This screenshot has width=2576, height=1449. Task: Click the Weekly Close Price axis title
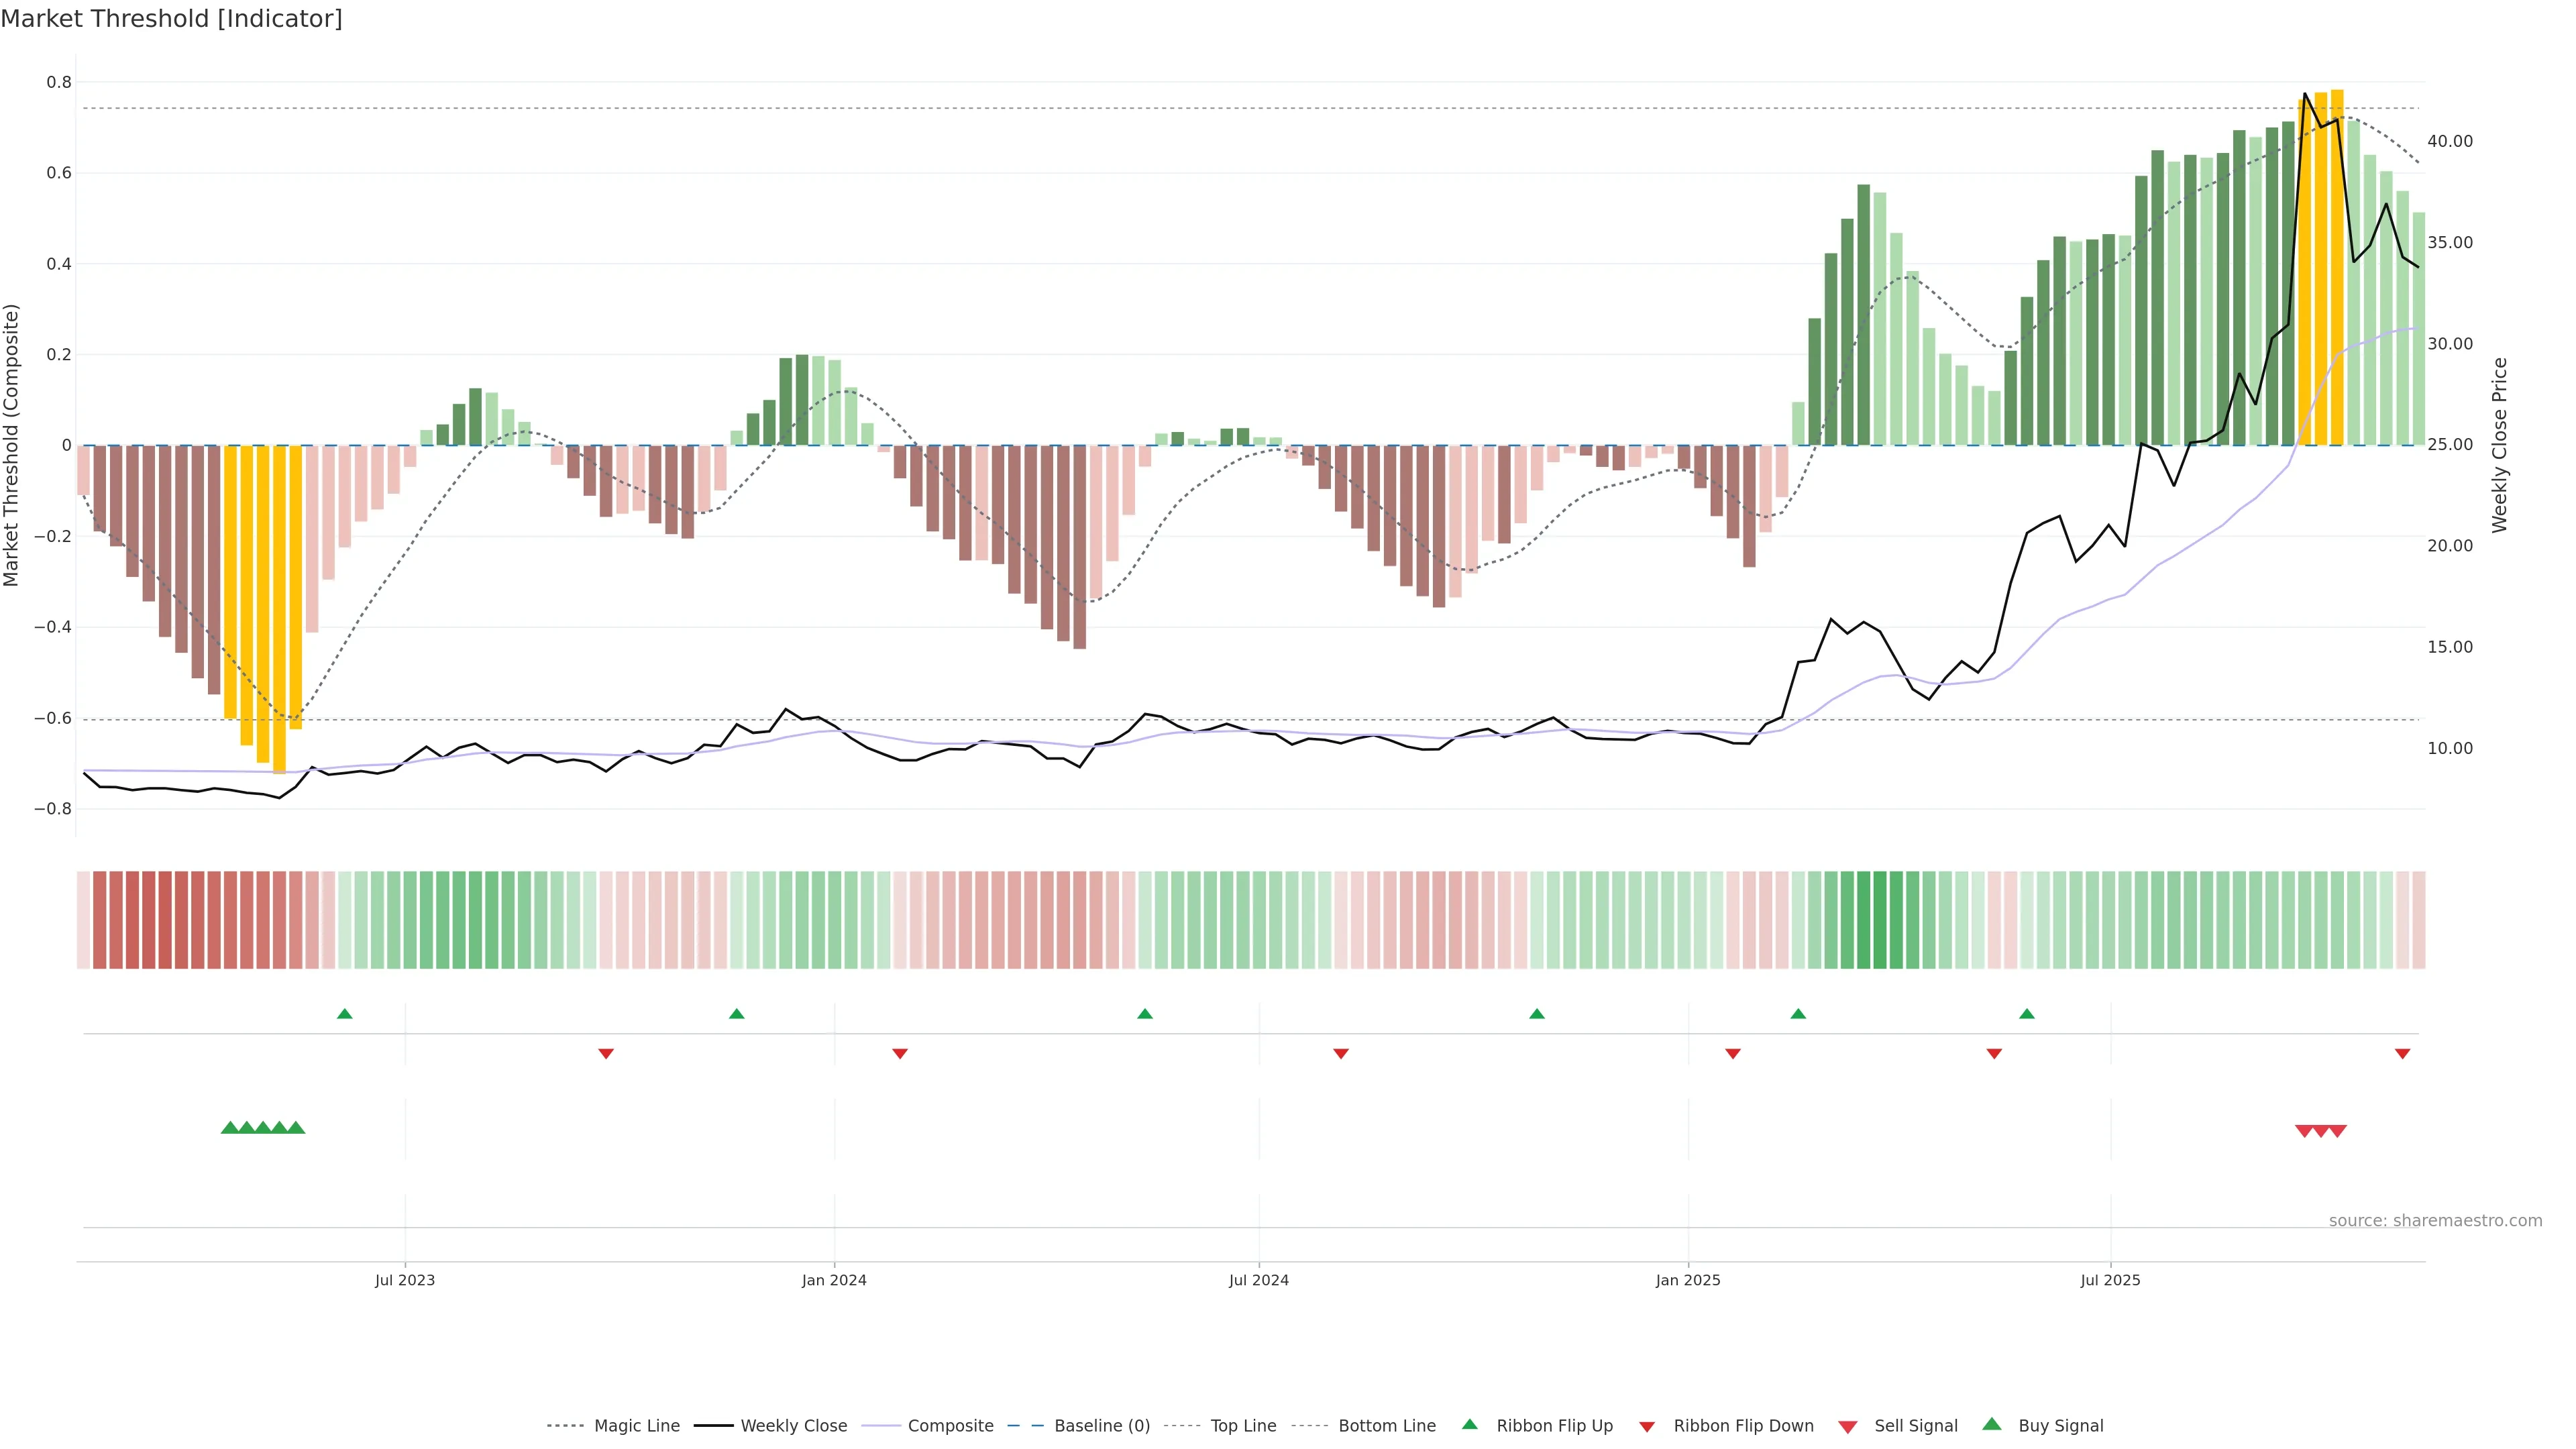(2500, 445)
